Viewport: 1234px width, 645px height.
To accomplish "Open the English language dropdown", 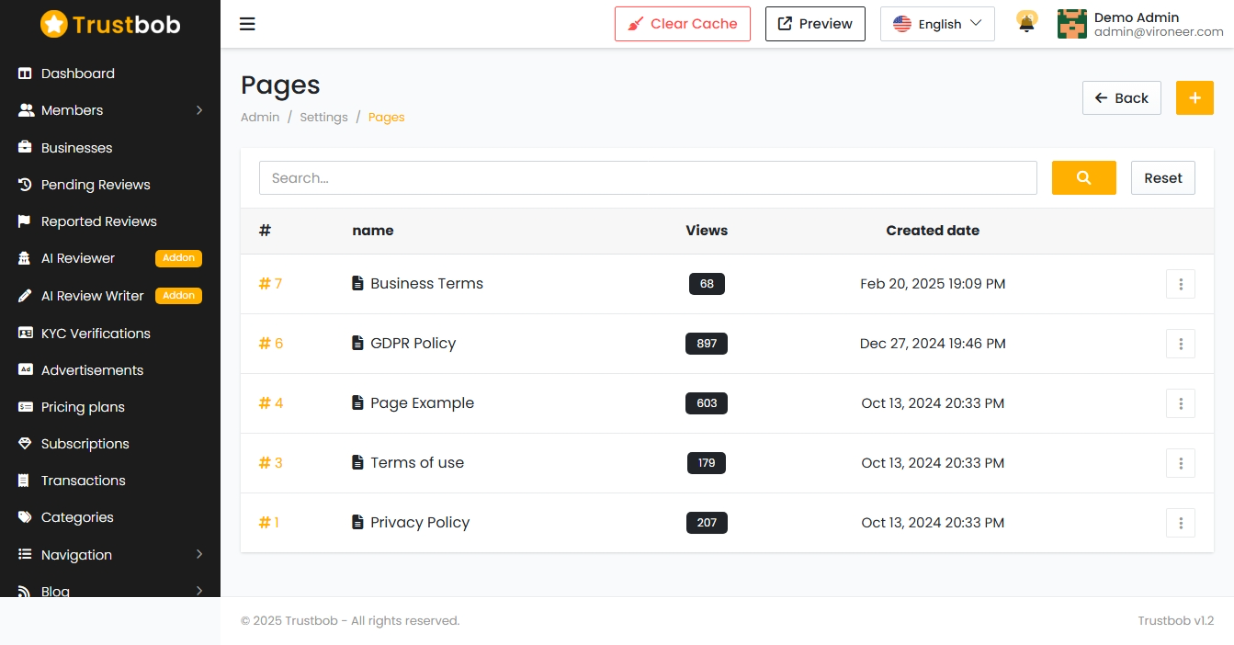I will coord(937,24).
